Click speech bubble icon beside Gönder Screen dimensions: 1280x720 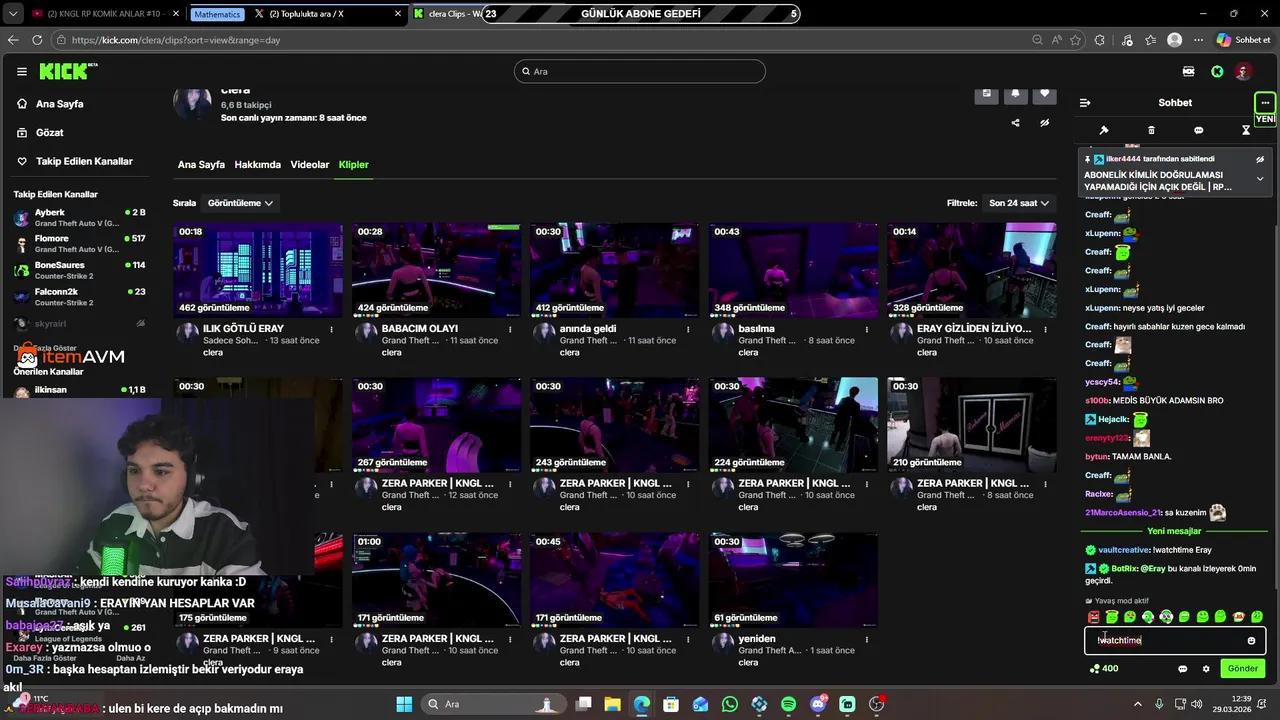tap(1183, 669)
